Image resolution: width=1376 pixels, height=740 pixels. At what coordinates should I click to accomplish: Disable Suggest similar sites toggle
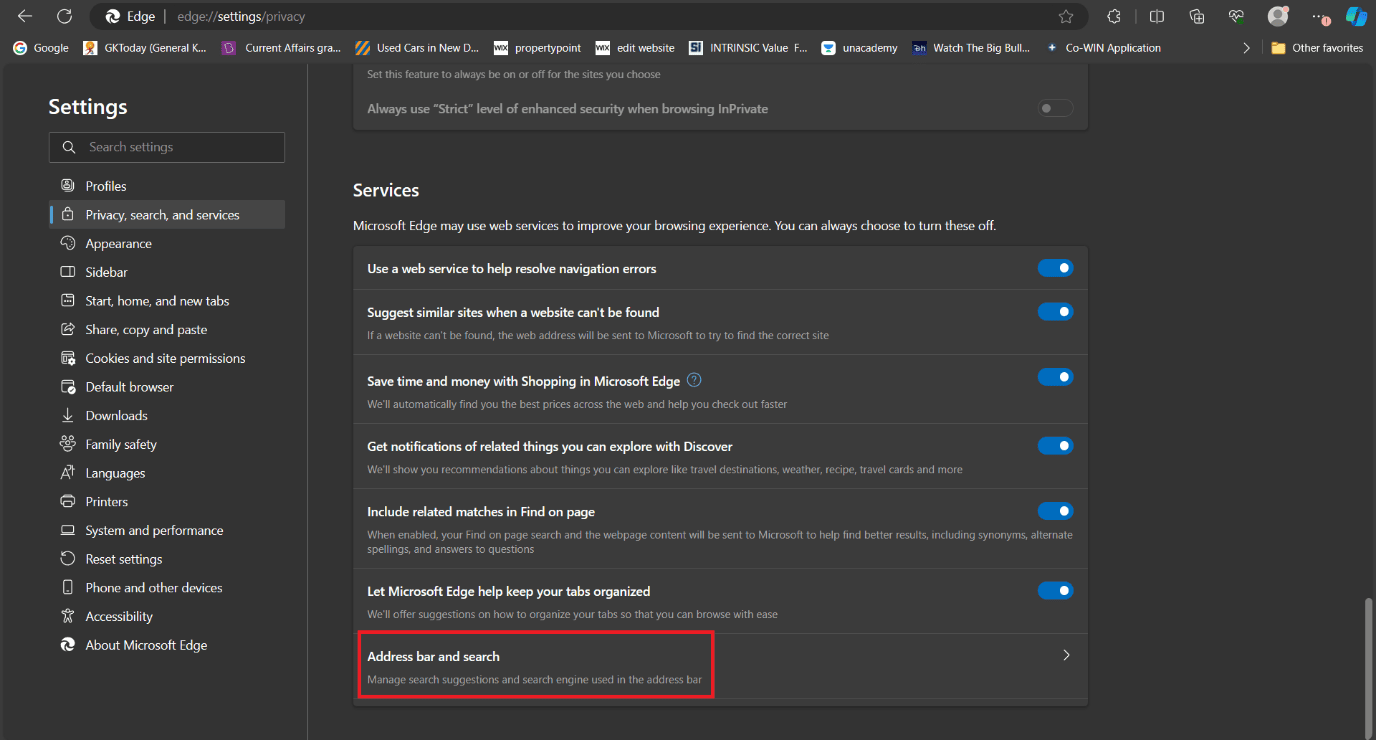(1055, 312)
